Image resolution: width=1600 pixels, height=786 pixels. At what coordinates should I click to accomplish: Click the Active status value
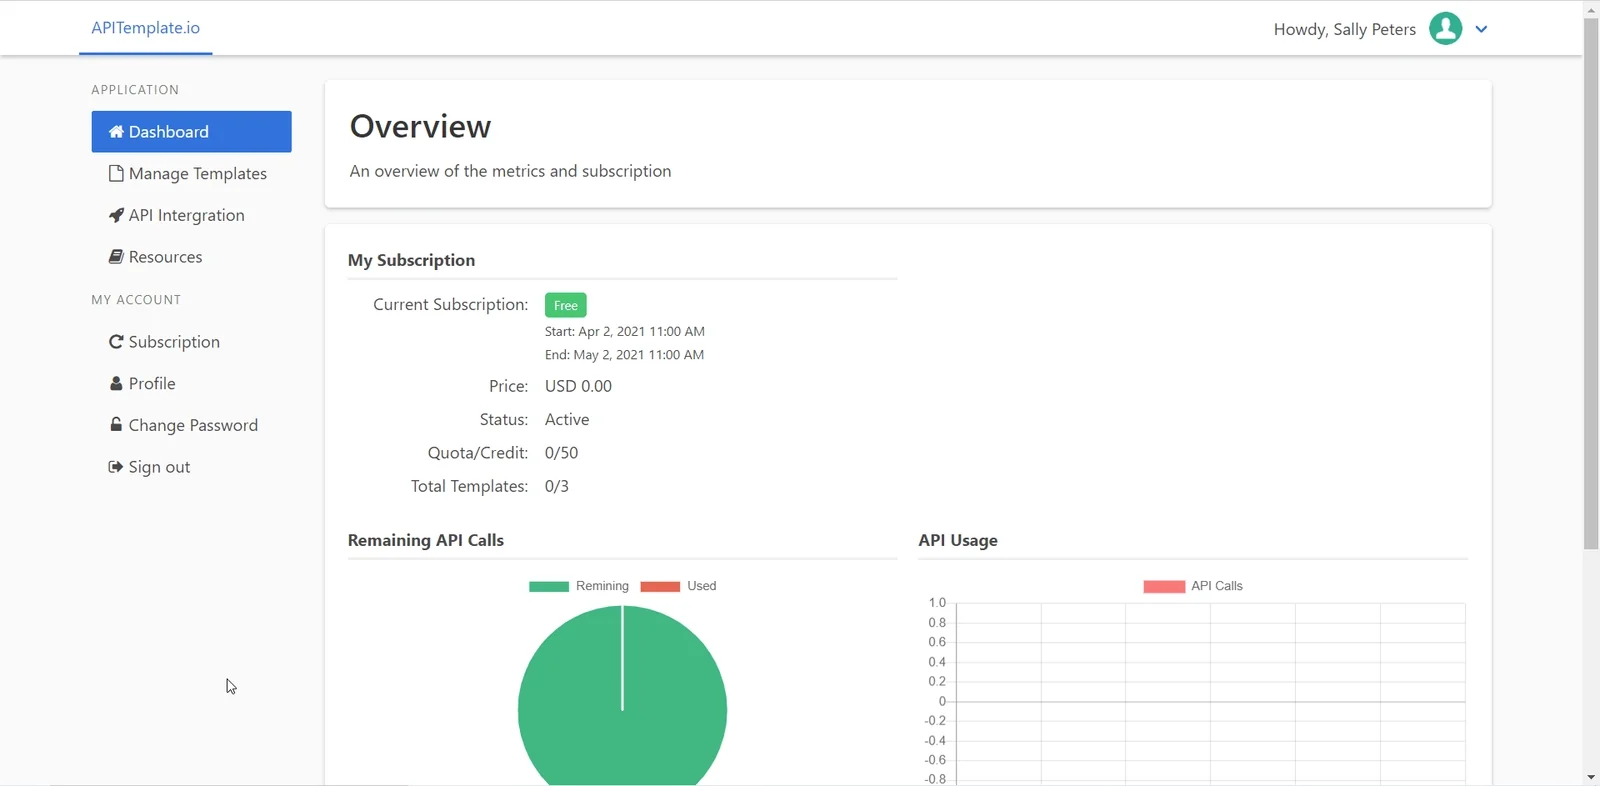(567, 419)
